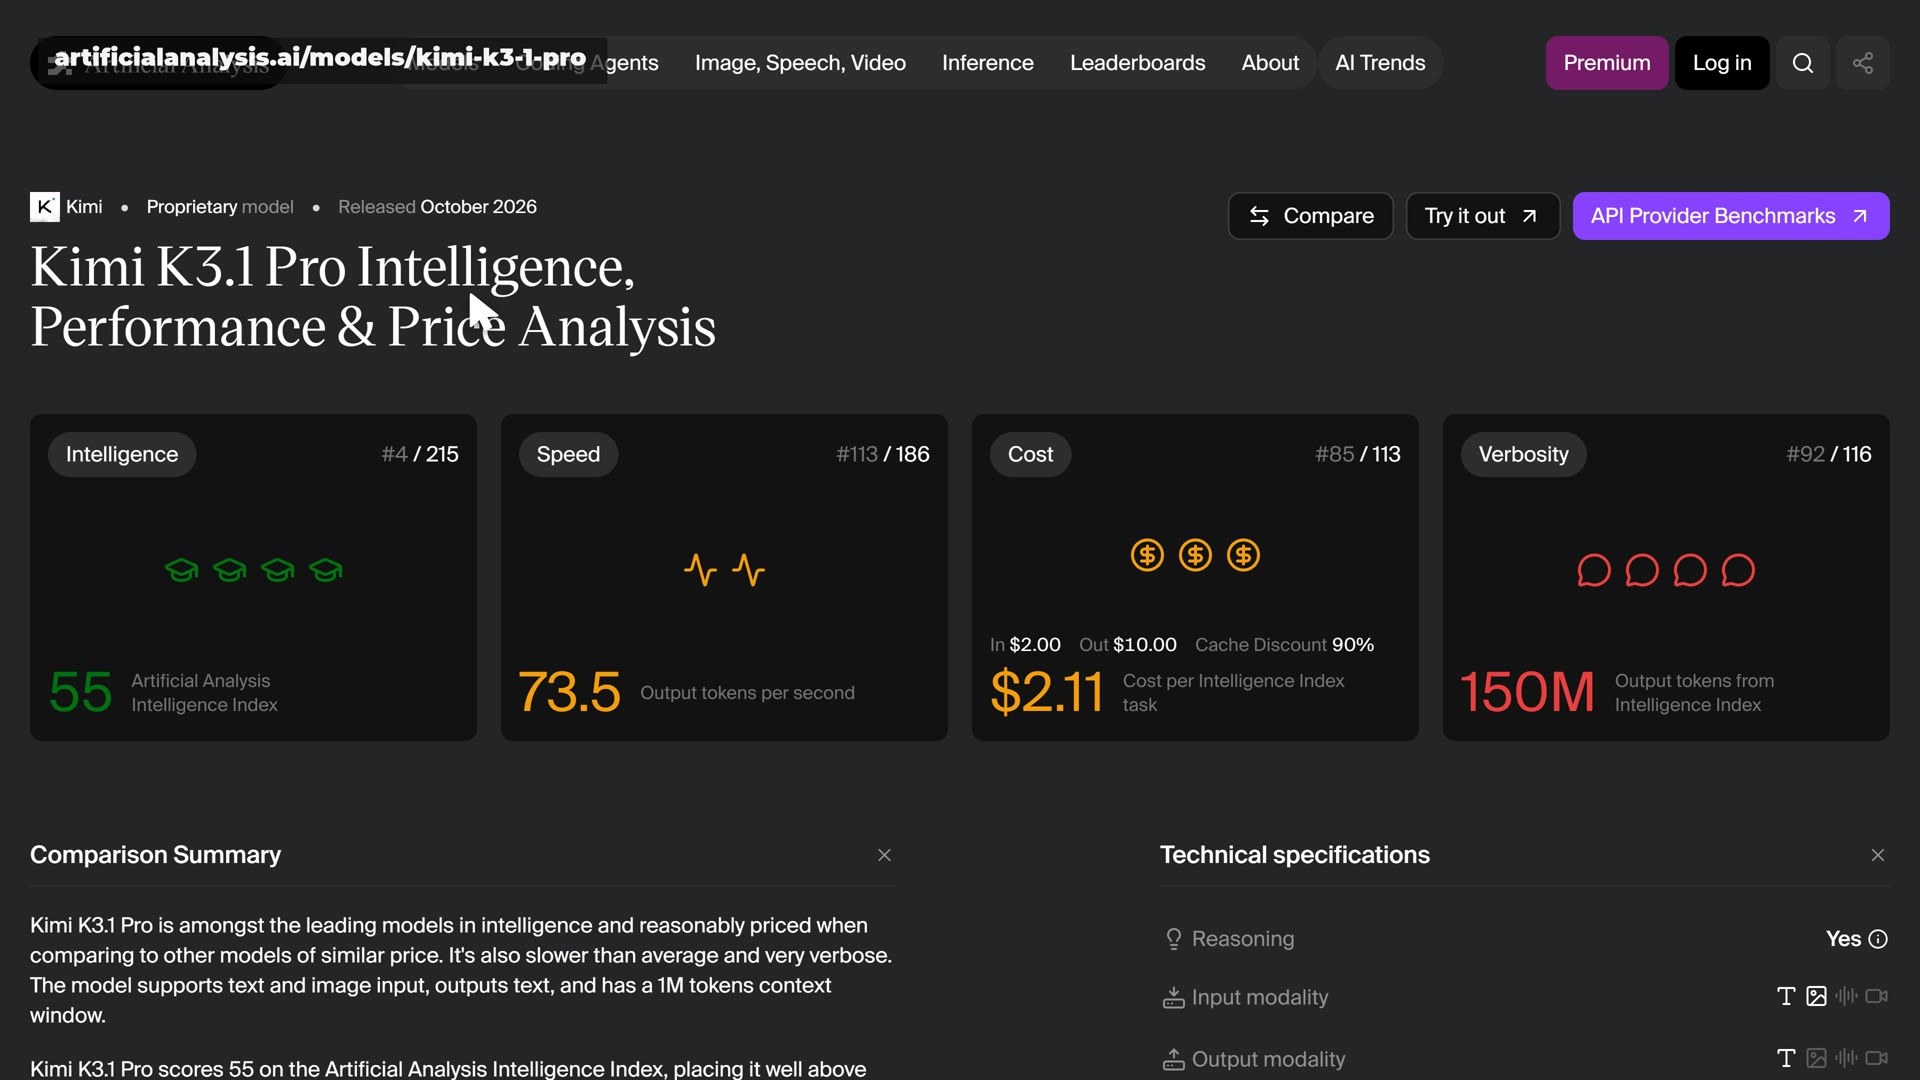The width and height of the screenshot is (1920, 1080).
Task: Open Image, Speech, Video menu
Action: [x=800, y=63]
